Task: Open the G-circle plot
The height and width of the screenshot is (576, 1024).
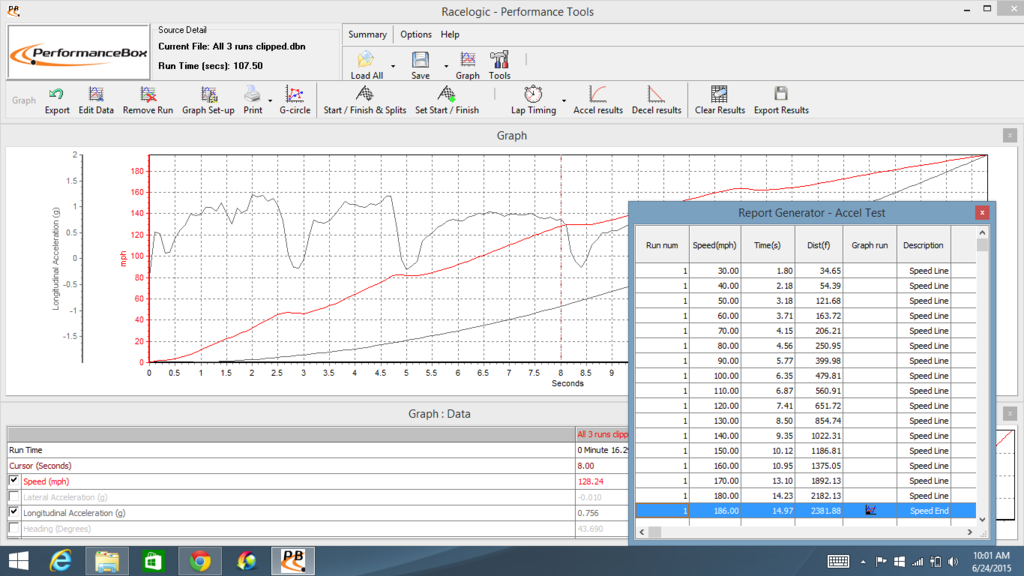Action: (x=295, y=95)
